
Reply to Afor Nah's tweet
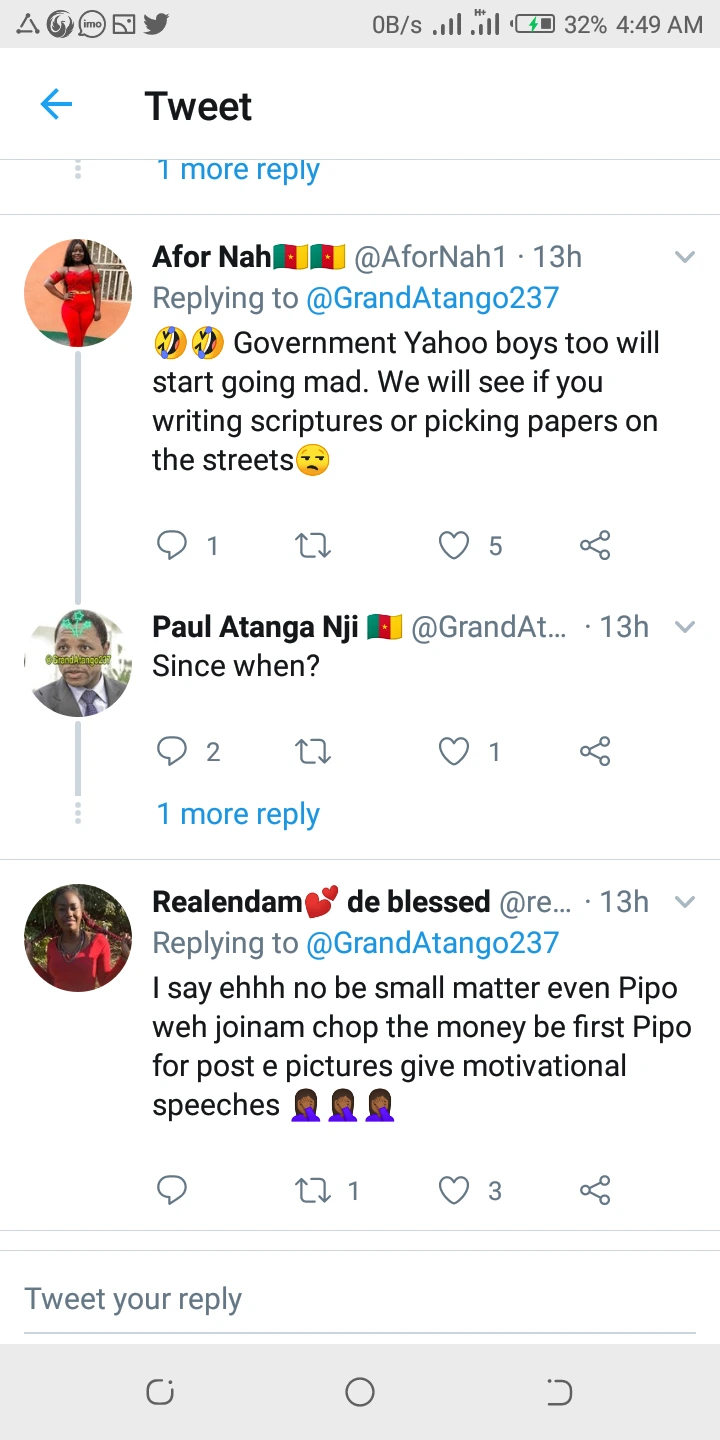pos(173,545)
